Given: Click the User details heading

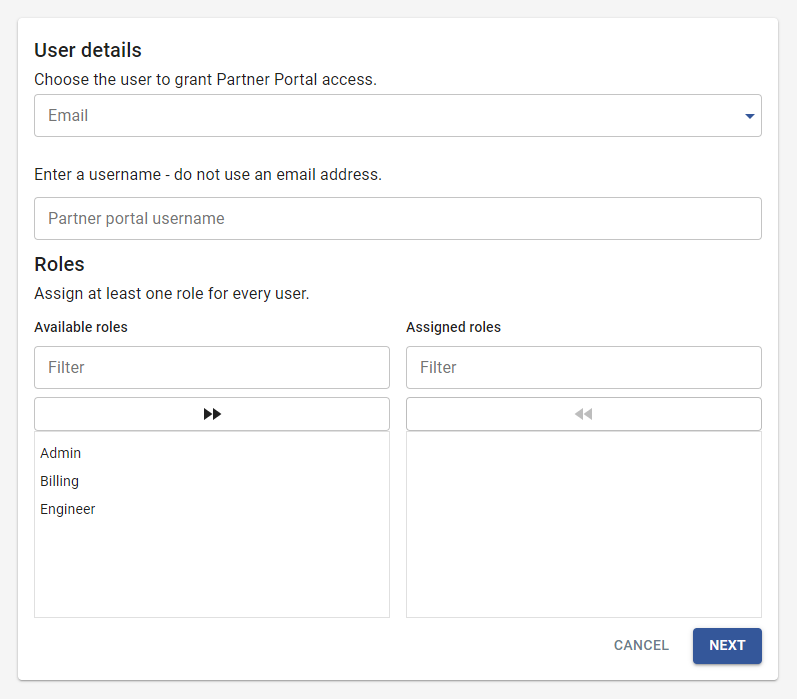Looking at the screenshot, I should [x=88, y=50].
